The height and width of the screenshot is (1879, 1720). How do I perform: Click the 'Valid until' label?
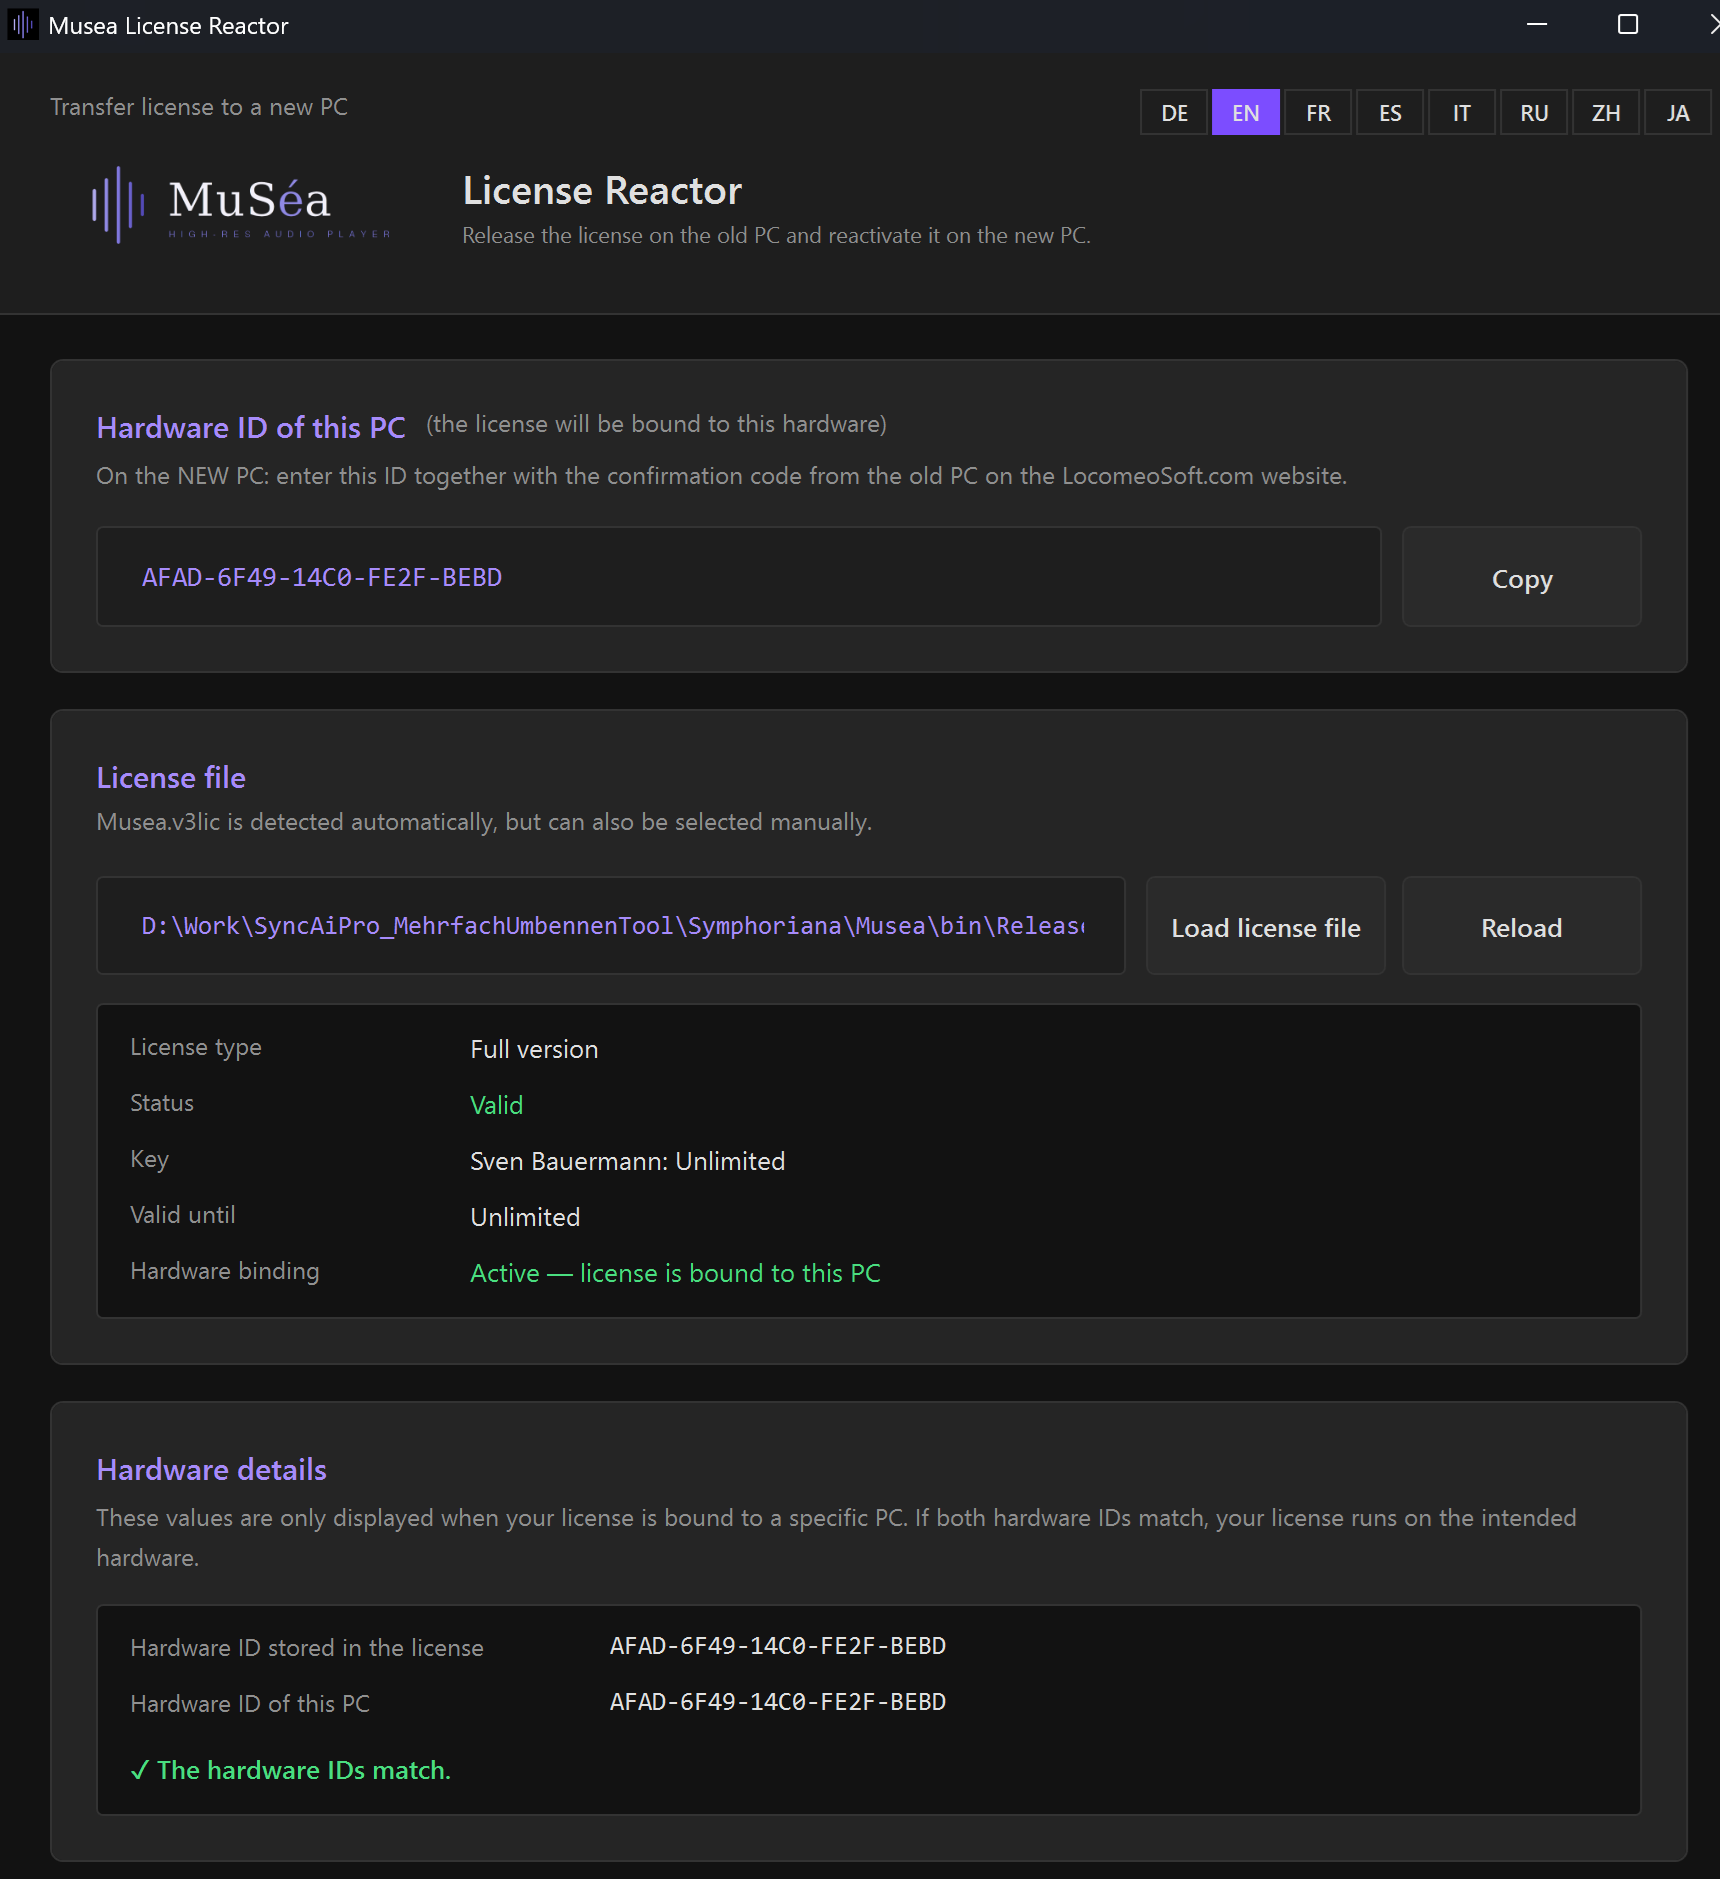182,1215
